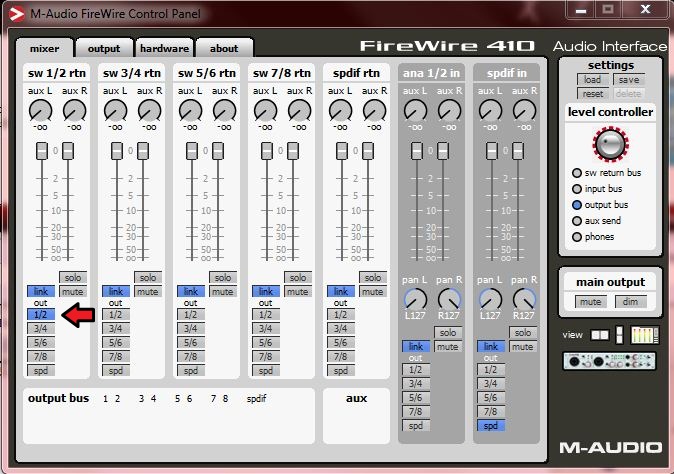Adjust aux L knob on sw 3/4 rtn
The height and width of the screenshot is (474, 674).
tap(115, 110)
